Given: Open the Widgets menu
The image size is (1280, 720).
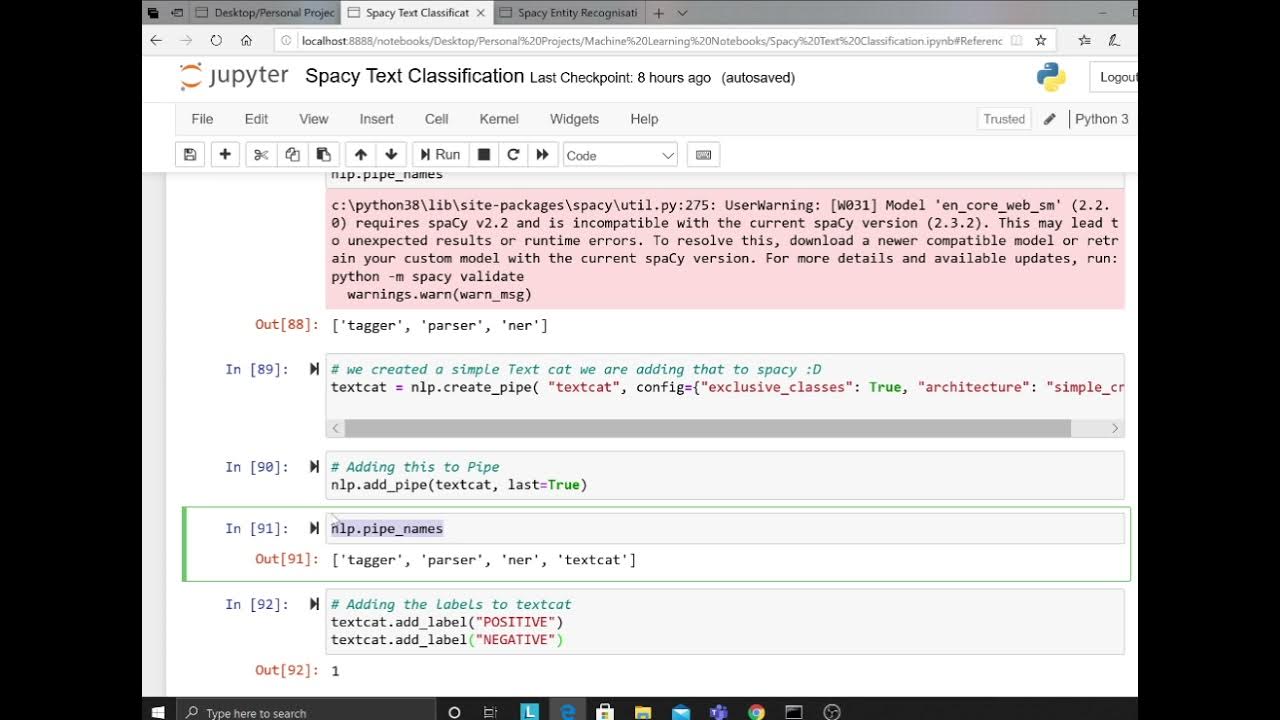Looking at the screenshot, I should pyautogui.click(x=574, y=119).
